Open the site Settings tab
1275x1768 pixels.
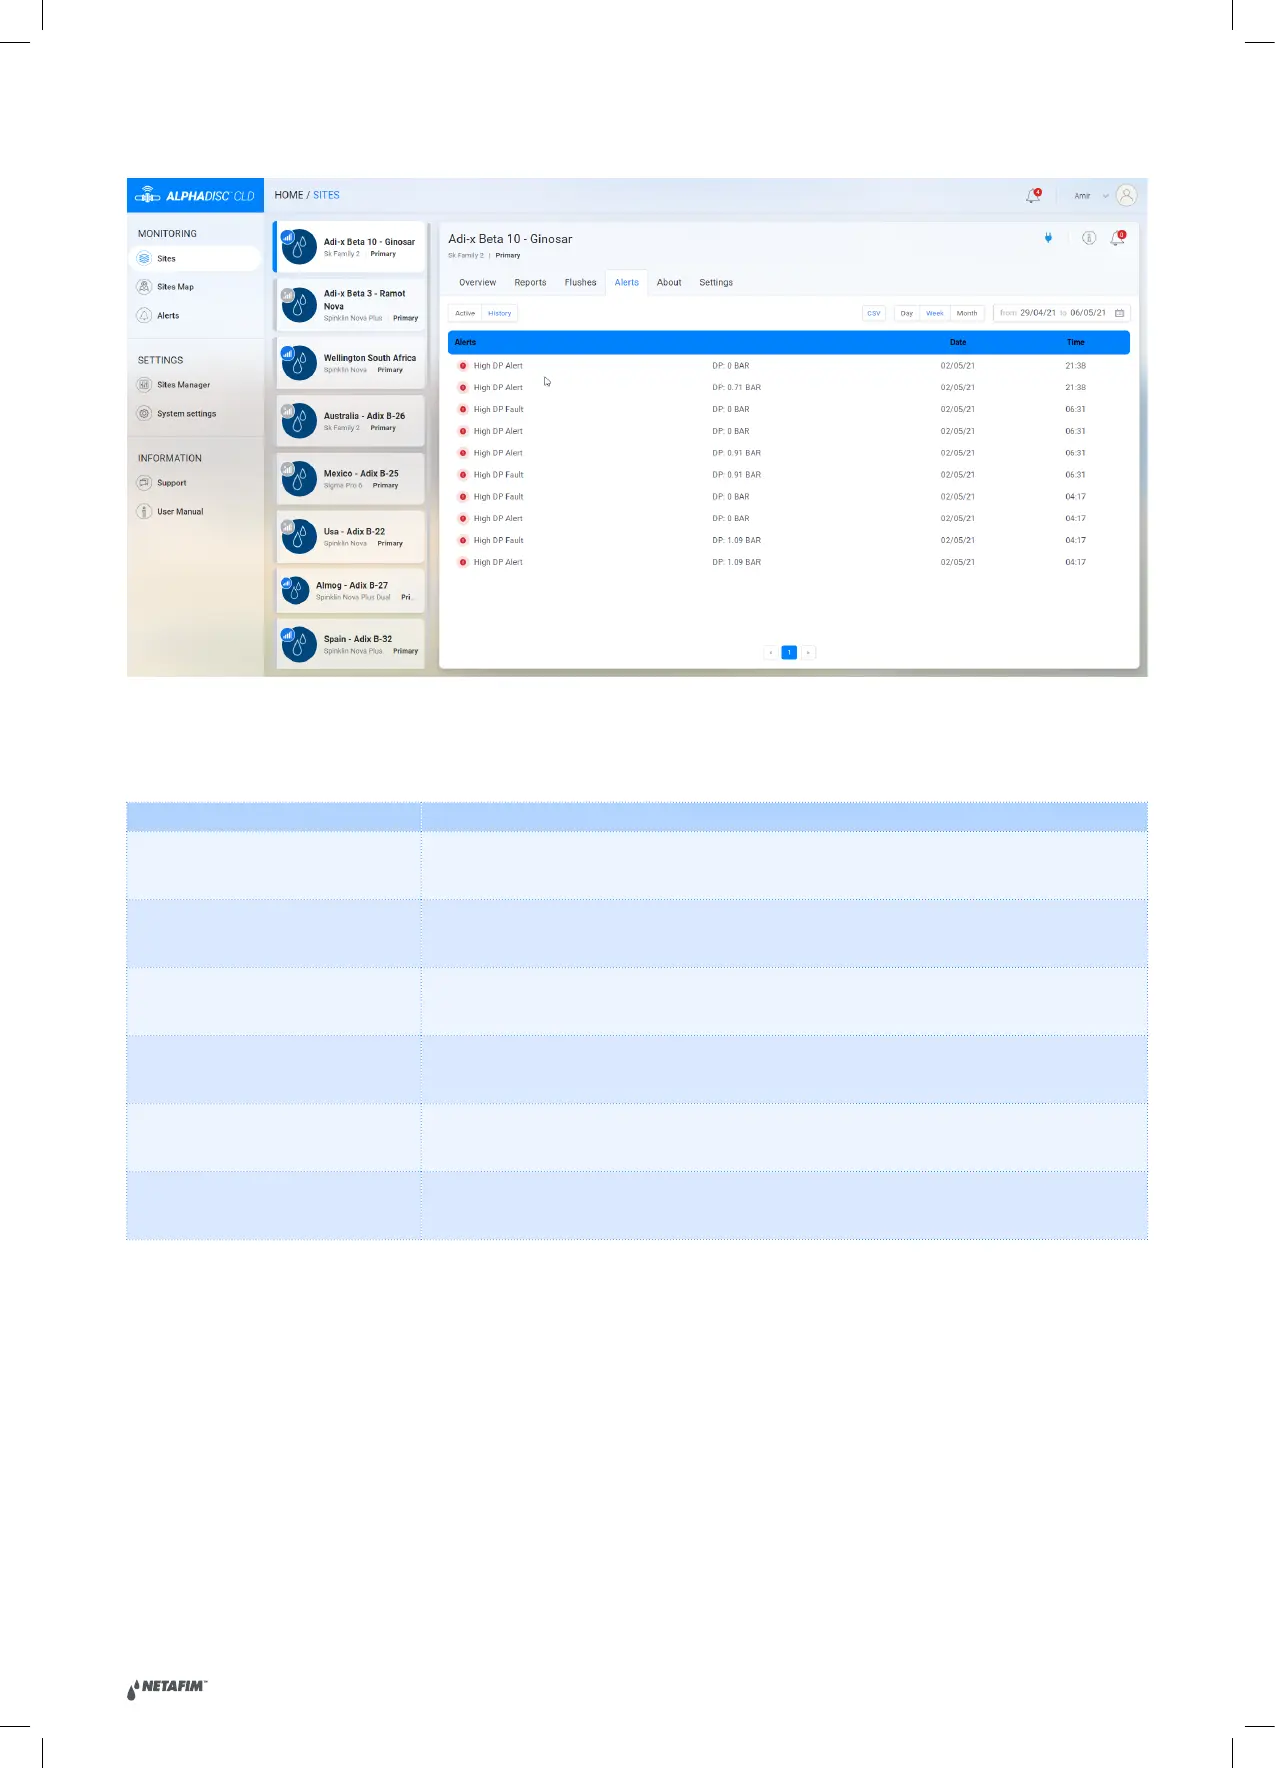click(x=716, y=283)
